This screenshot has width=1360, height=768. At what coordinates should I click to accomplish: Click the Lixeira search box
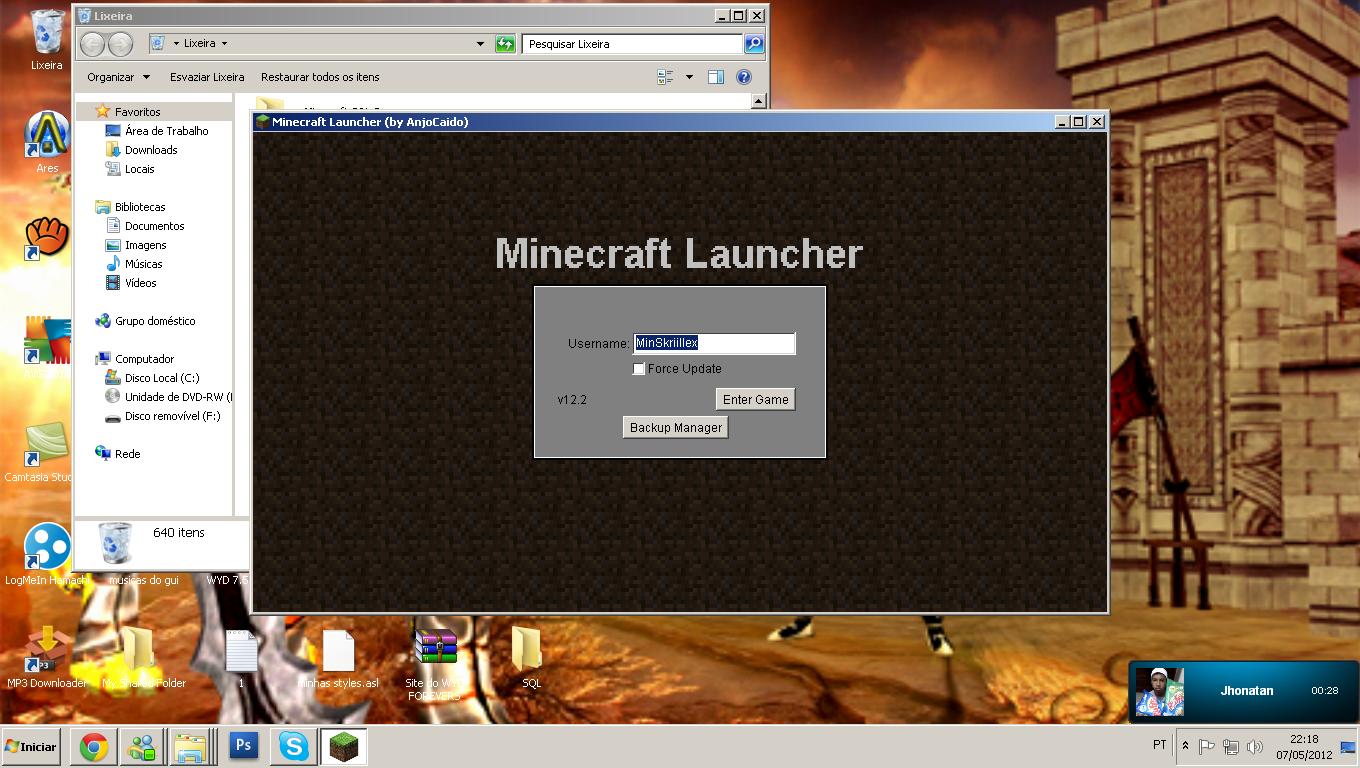[x=632, y=44]
